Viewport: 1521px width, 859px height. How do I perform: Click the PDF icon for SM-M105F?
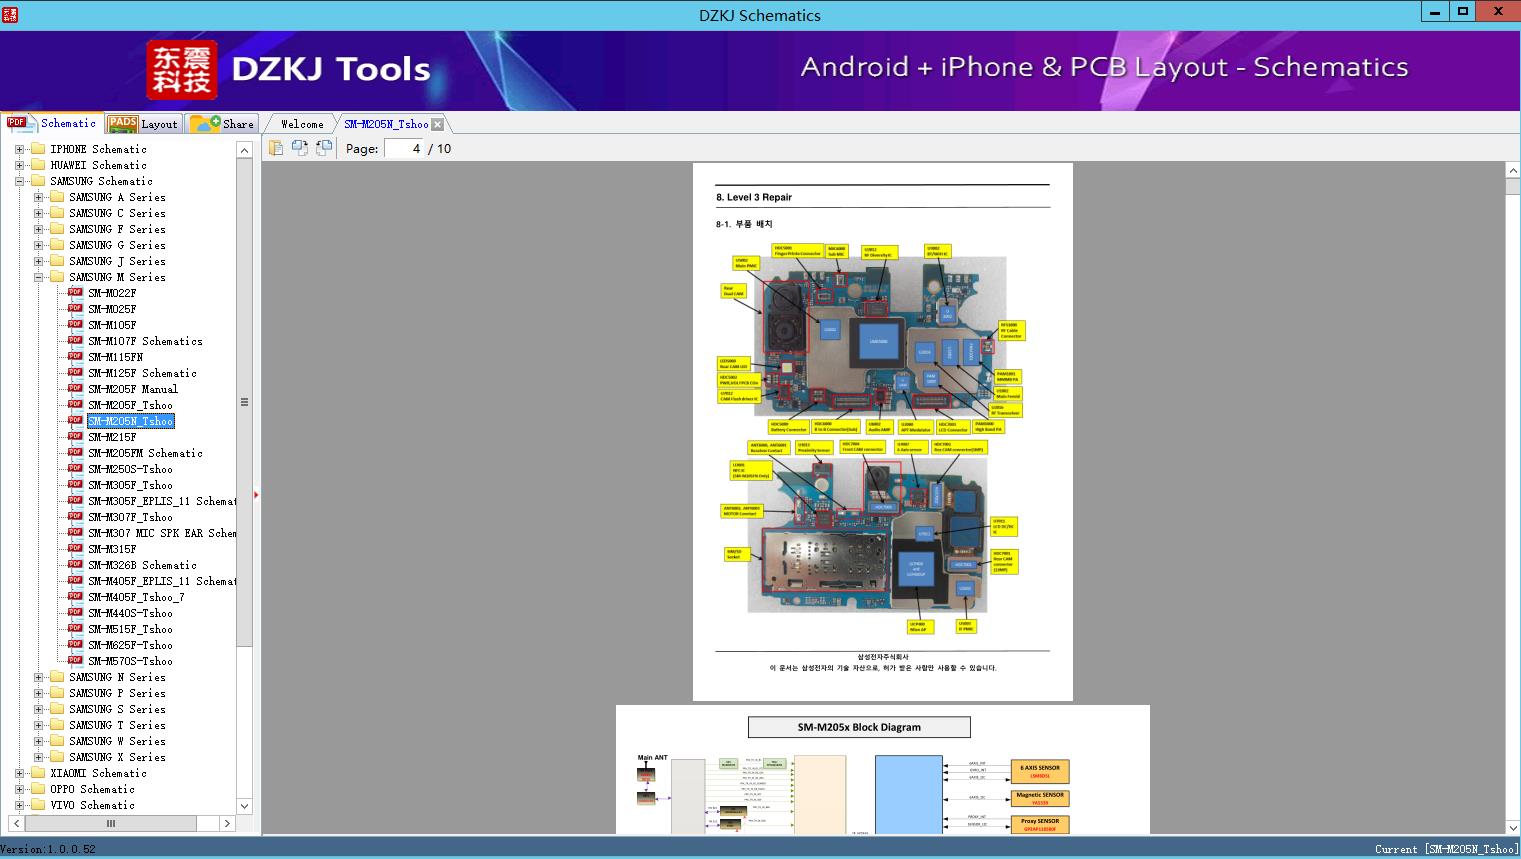coord(75,325)
